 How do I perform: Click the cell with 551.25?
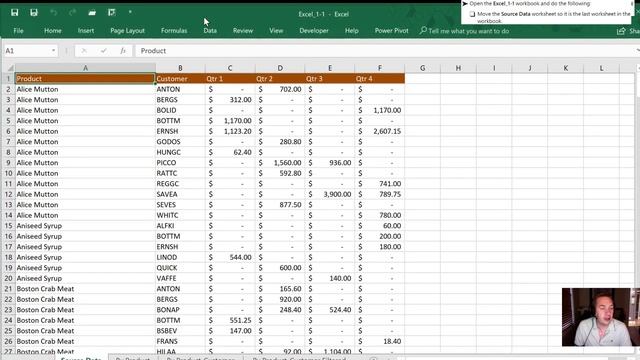coord(230,320)
